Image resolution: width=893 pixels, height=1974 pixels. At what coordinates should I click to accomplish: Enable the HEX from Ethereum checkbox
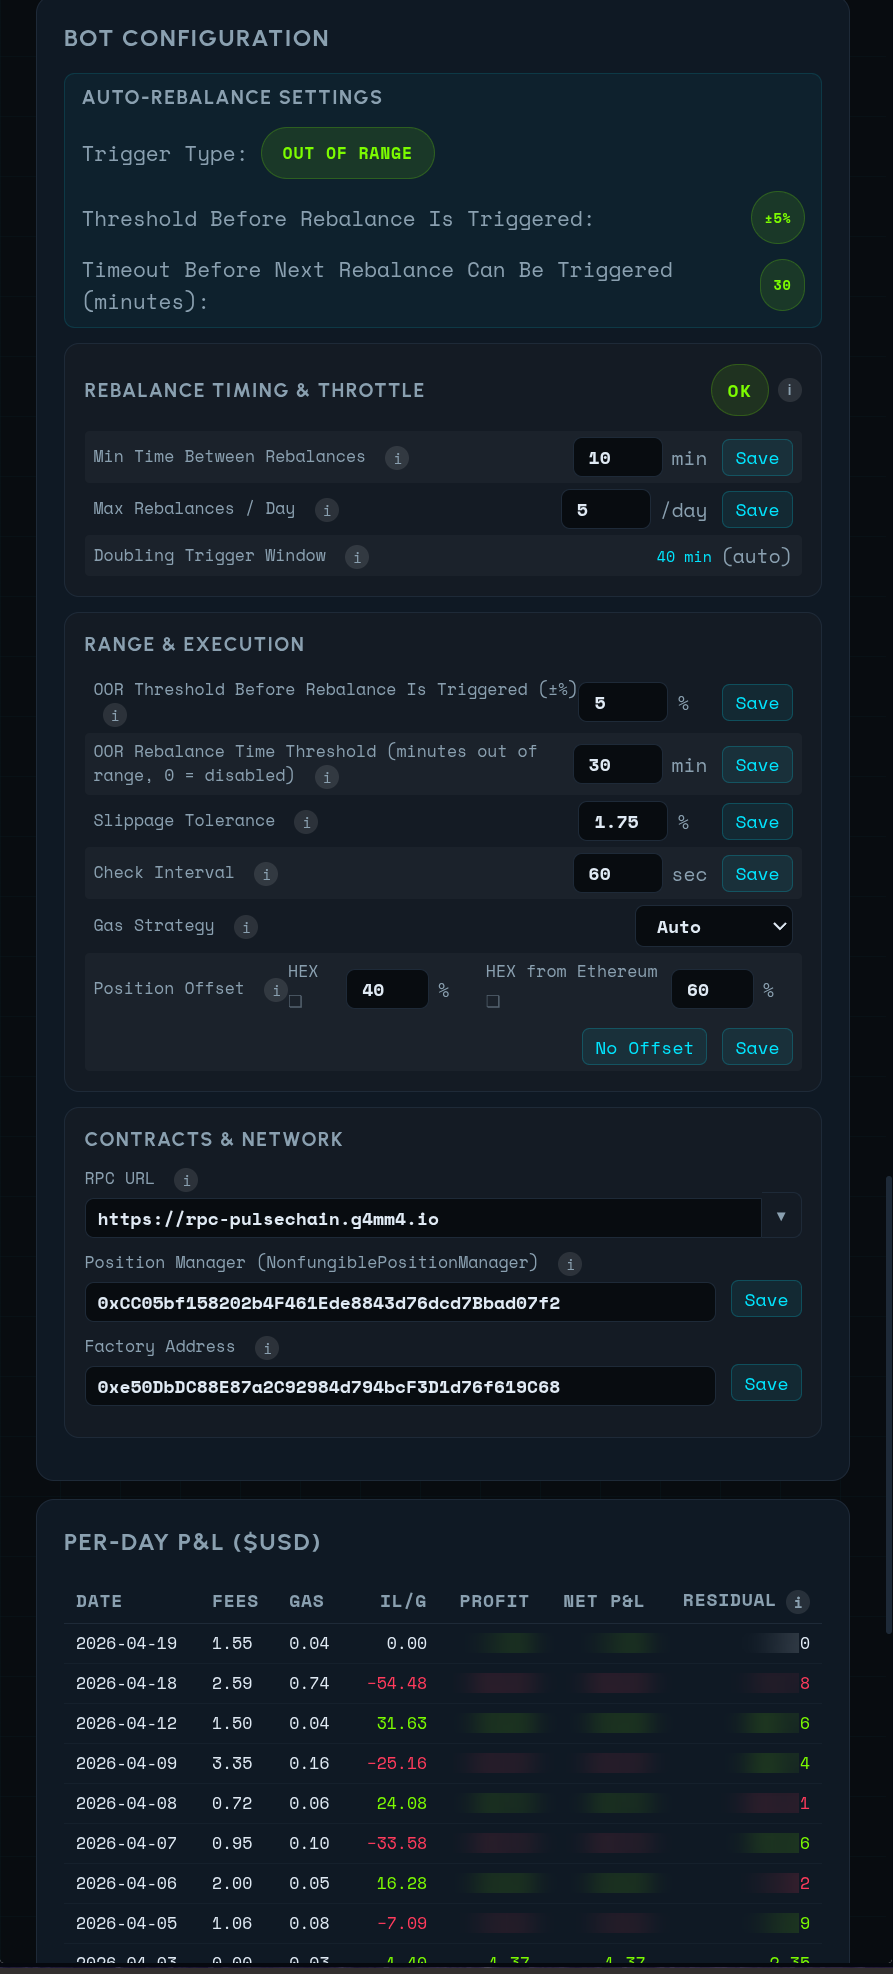tap(493, 1001)
